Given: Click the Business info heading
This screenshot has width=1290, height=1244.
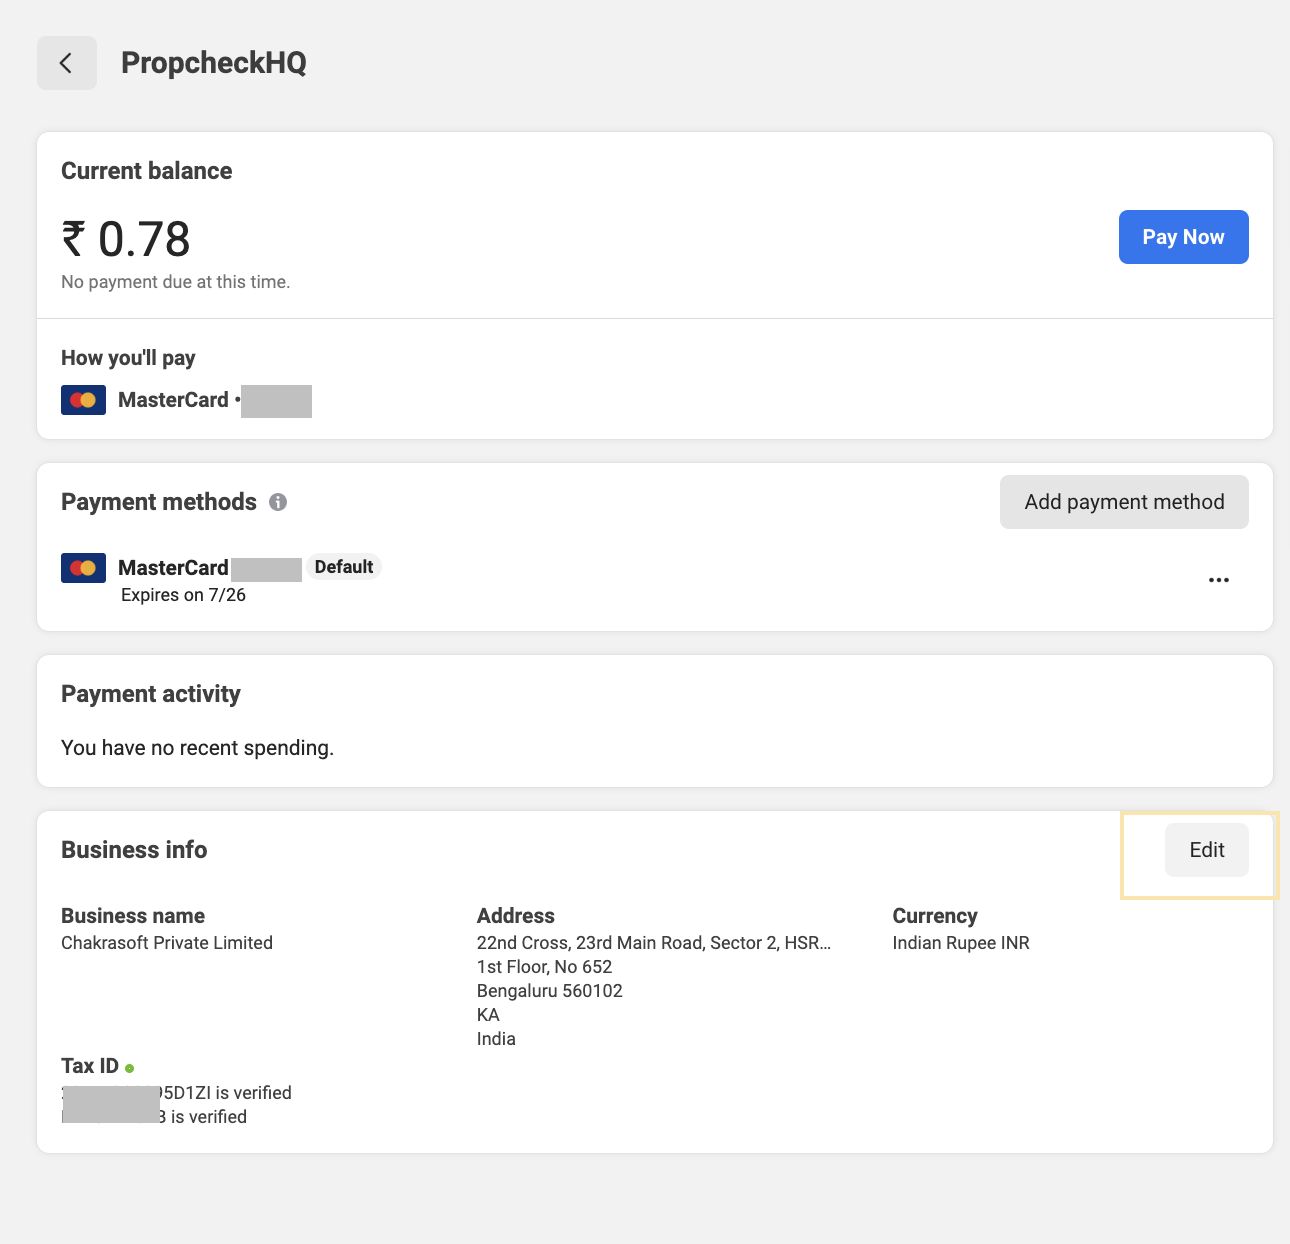Looking at the screenshot, I should pos(134,850).
